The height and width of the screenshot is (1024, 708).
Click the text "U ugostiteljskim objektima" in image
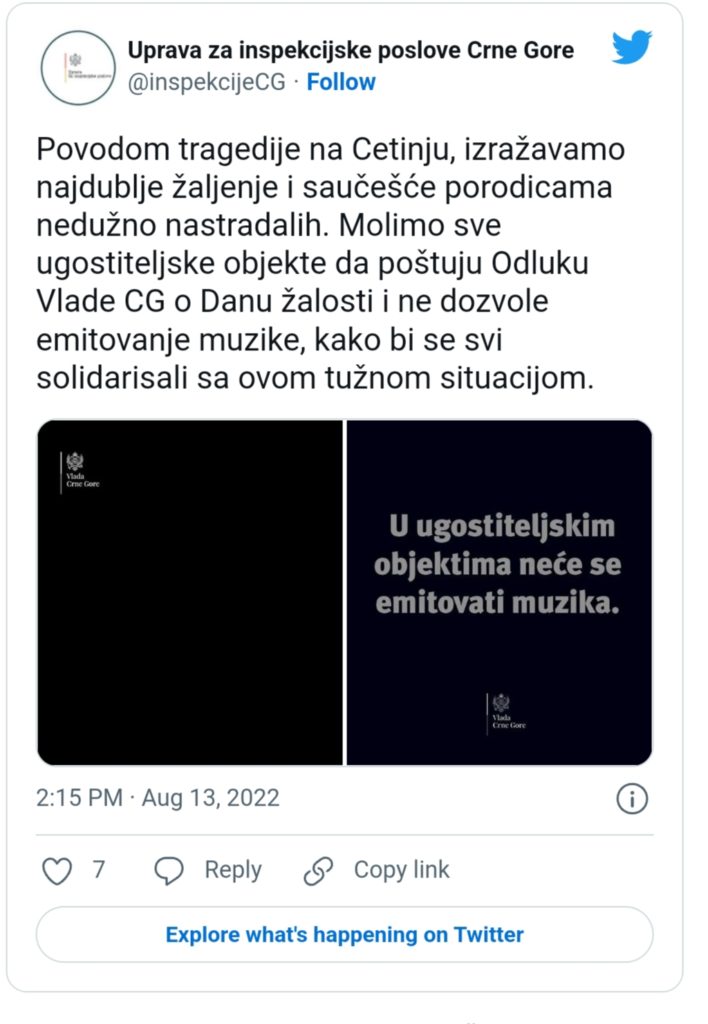pyautogui.click(x=498, y=545)
